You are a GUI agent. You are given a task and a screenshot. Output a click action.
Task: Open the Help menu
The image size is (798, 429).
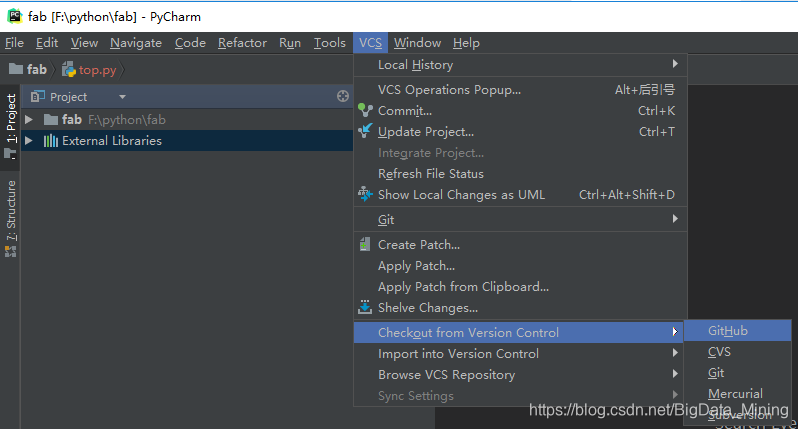click(466, 43)
